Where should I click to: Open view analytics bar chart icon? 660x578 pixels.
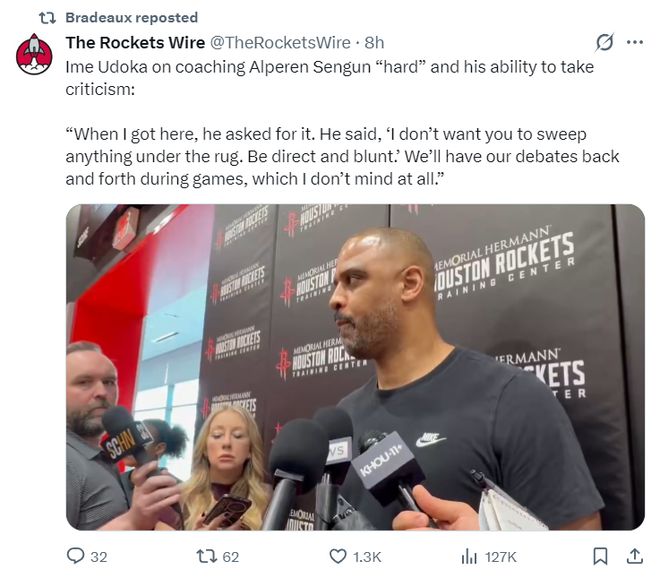[x=468, y=556]
